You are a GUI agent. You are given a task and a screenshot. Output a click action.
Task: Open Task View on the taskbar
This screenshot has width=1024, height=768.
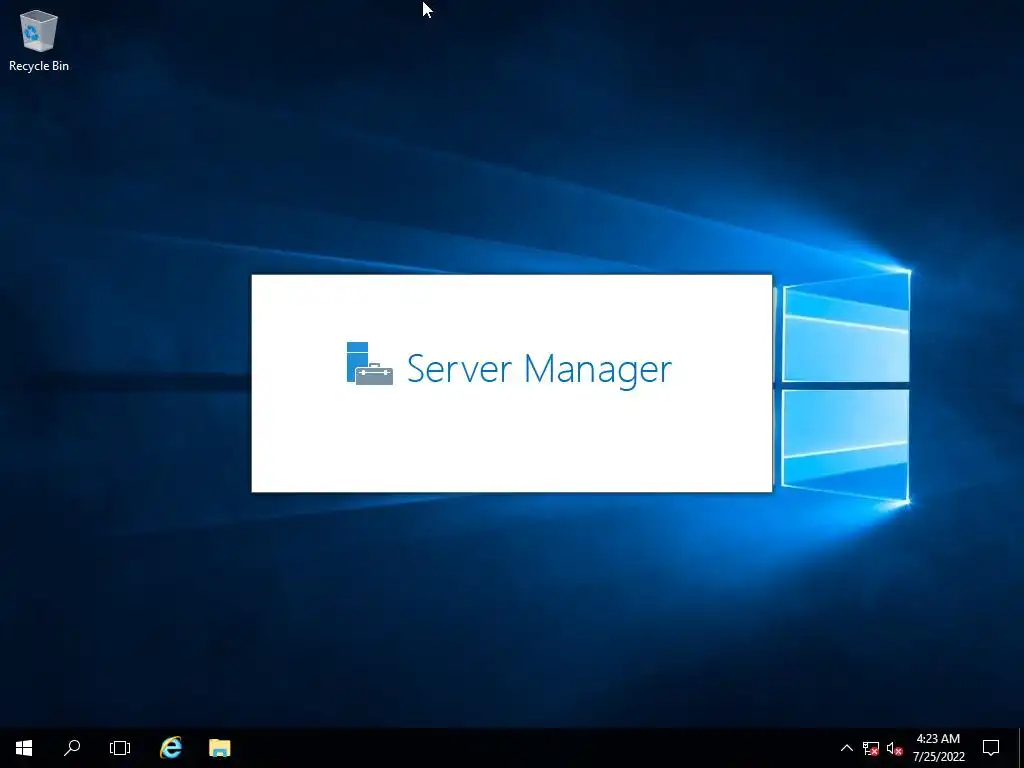[120, 748]
